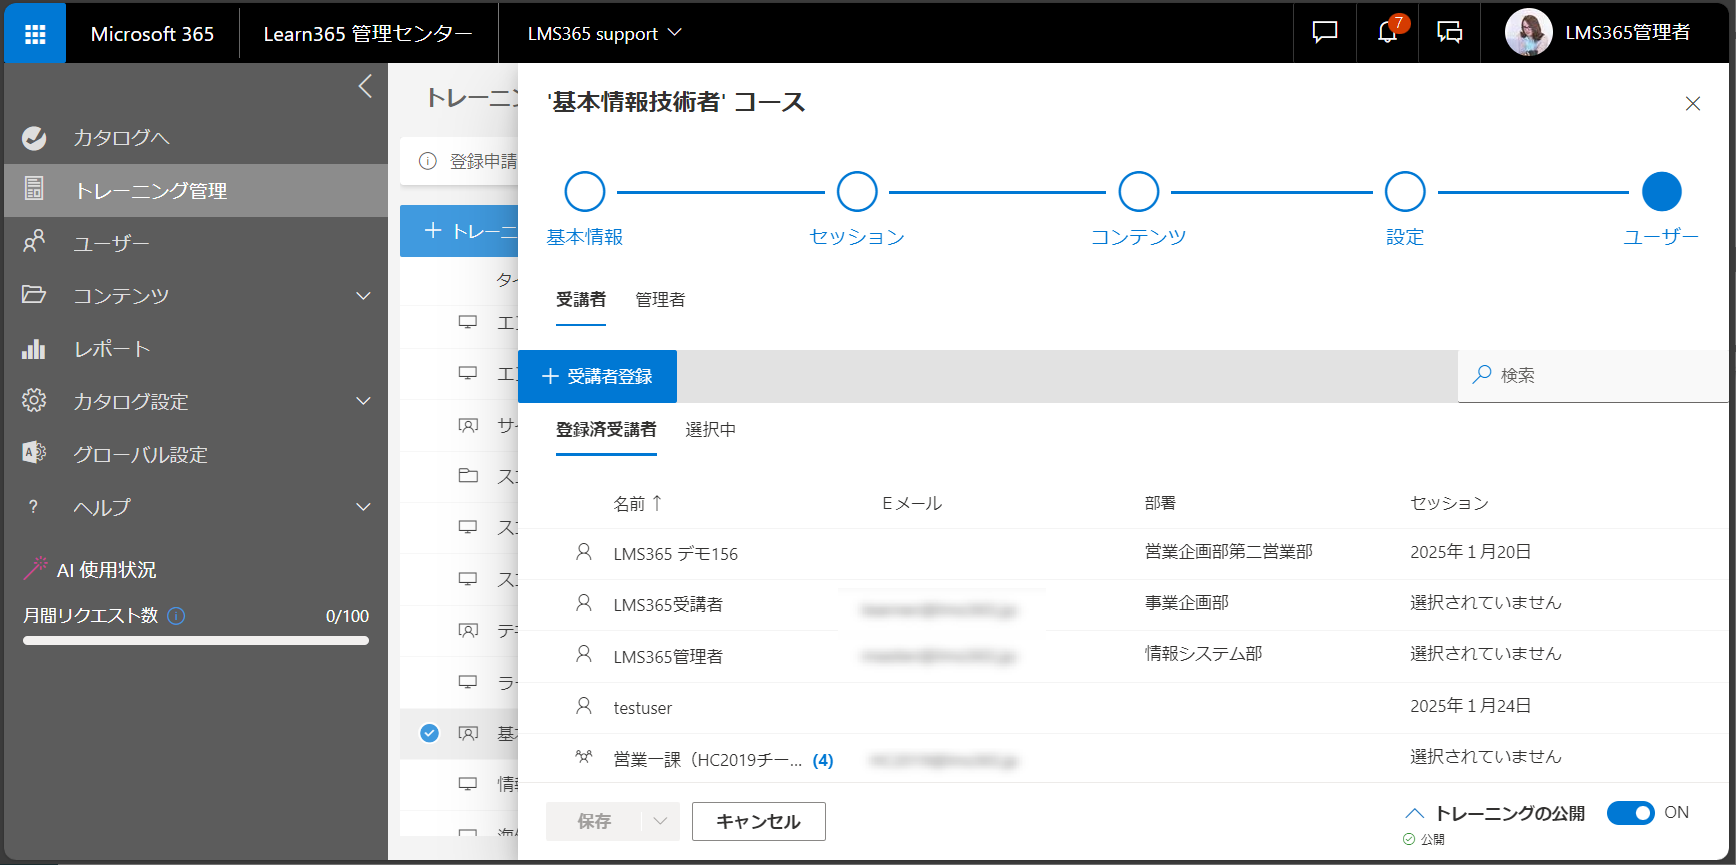Viewport: 1736px width, 865px height.
Task: Click the search magnifier icon
Action: point(1482,374)
